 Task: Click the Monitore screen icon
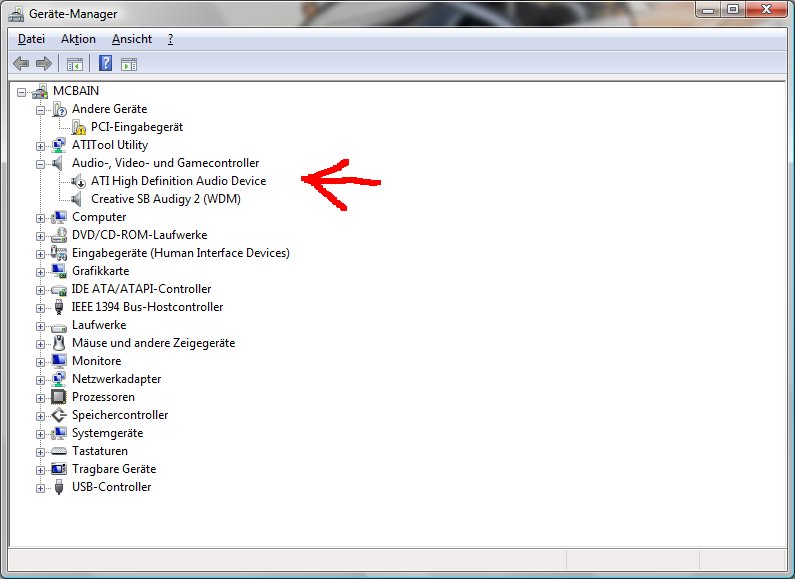(59, 361)
